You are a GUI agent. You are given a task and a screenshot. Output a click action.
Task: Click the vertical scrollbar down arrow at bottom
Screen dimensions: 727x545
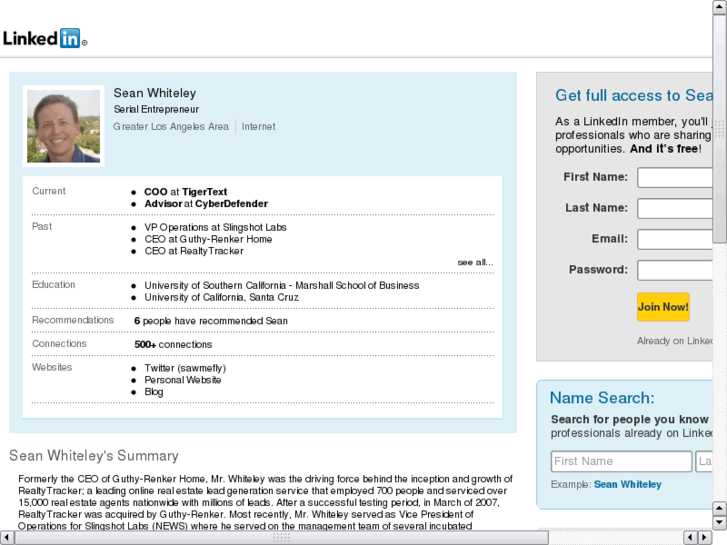719,523
